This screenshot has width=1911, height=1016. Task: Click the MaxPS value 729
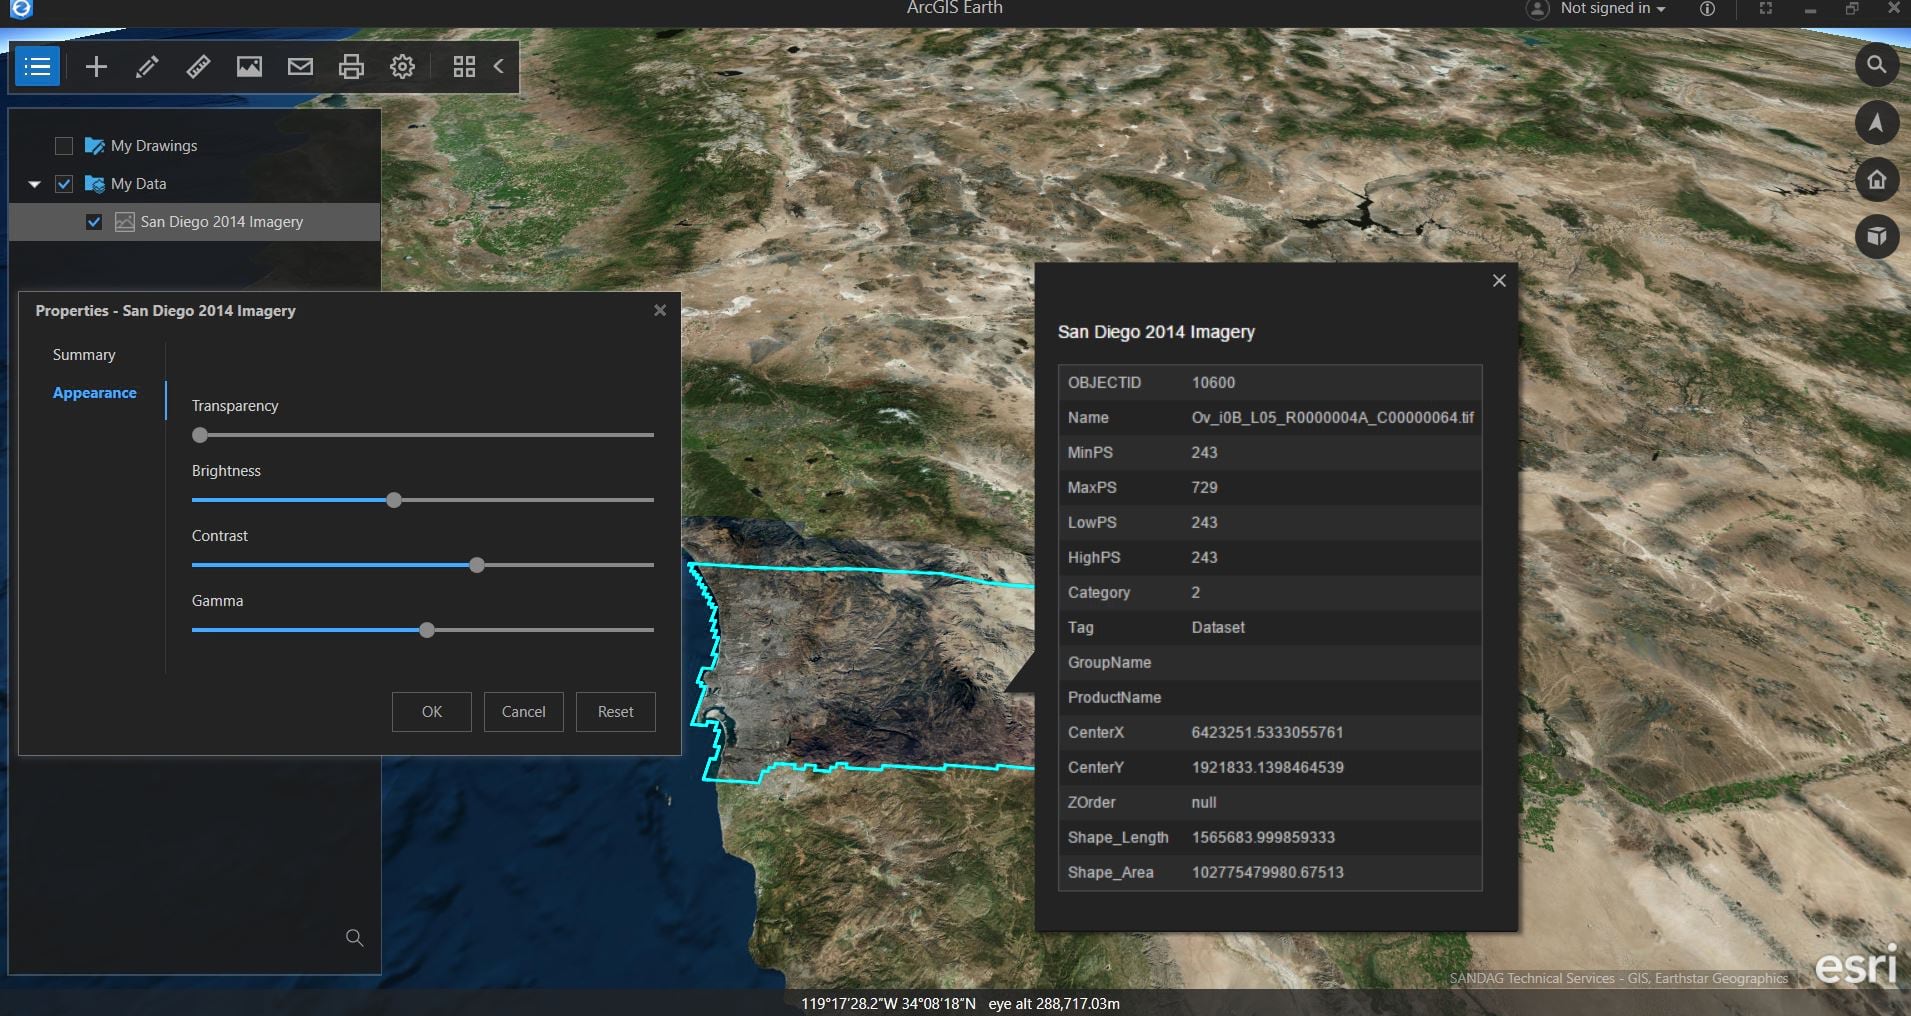coord(1204,488)
